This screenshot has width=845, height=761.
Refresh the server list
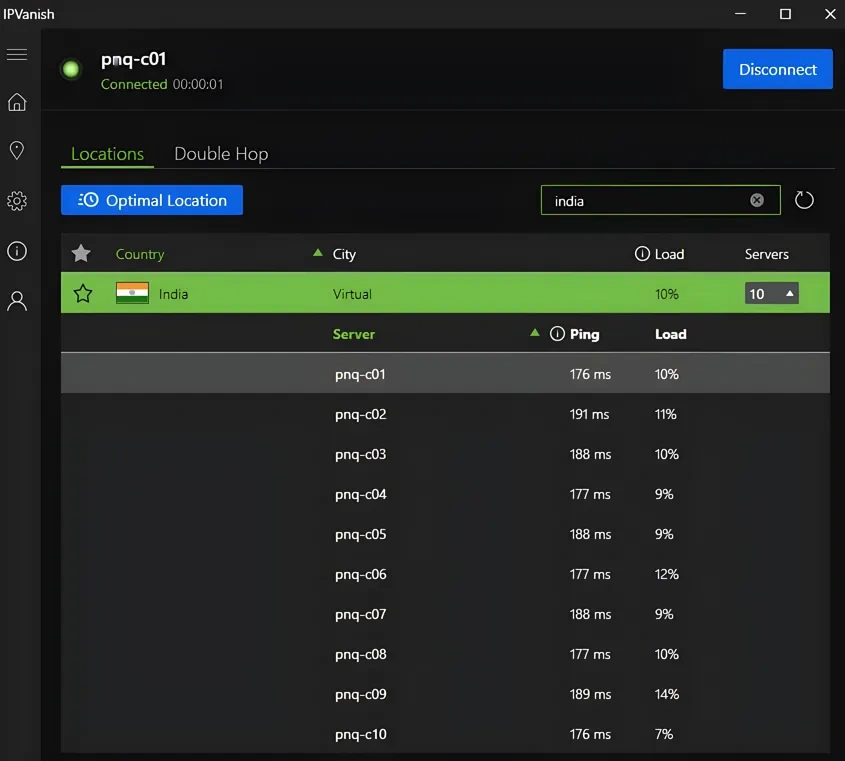pyautogui.click(x=804, y=200)
